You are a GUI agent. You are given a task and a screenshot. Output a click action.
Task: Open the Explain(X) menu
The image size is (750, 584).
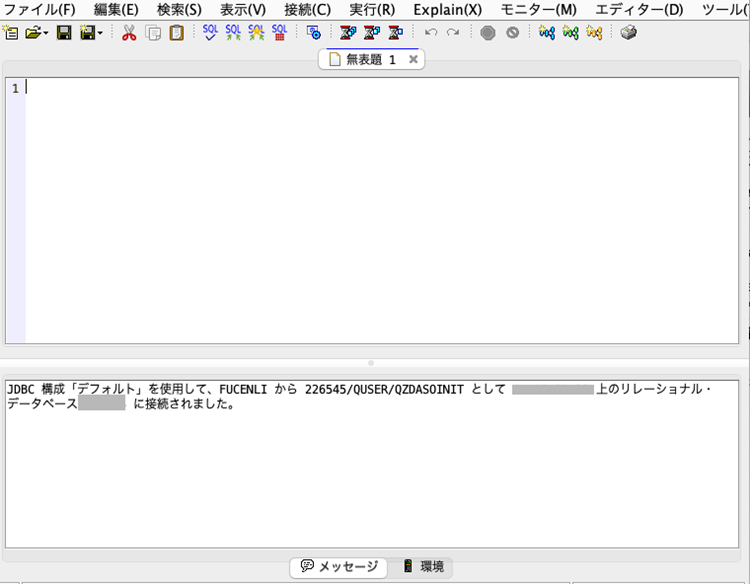447,9
